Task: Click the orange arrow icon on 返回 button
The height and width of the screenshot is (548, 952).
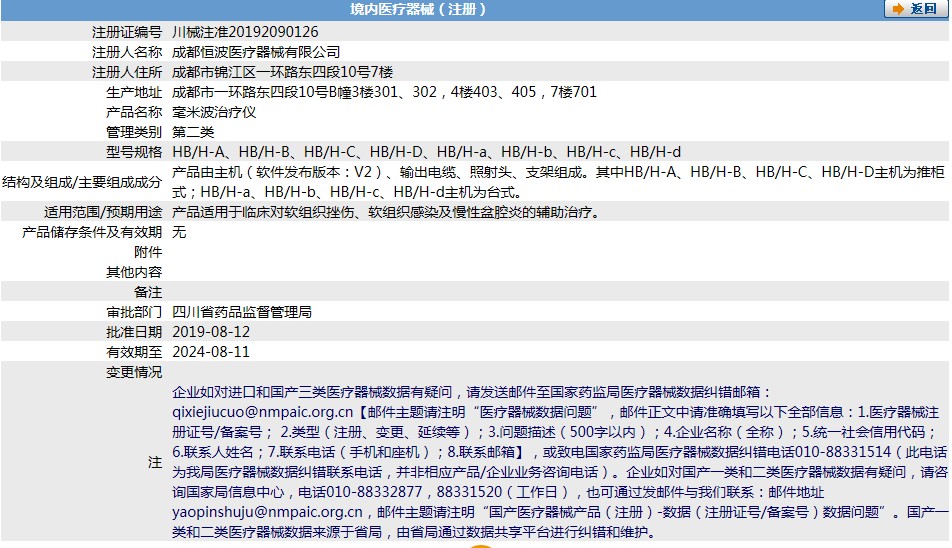Action: 899,9
